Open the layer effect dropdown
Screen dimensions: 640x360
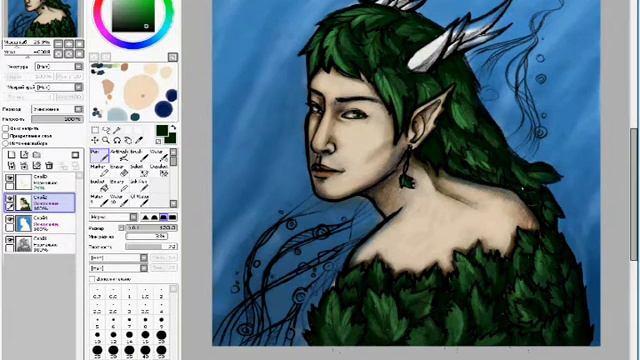[59, 87]
